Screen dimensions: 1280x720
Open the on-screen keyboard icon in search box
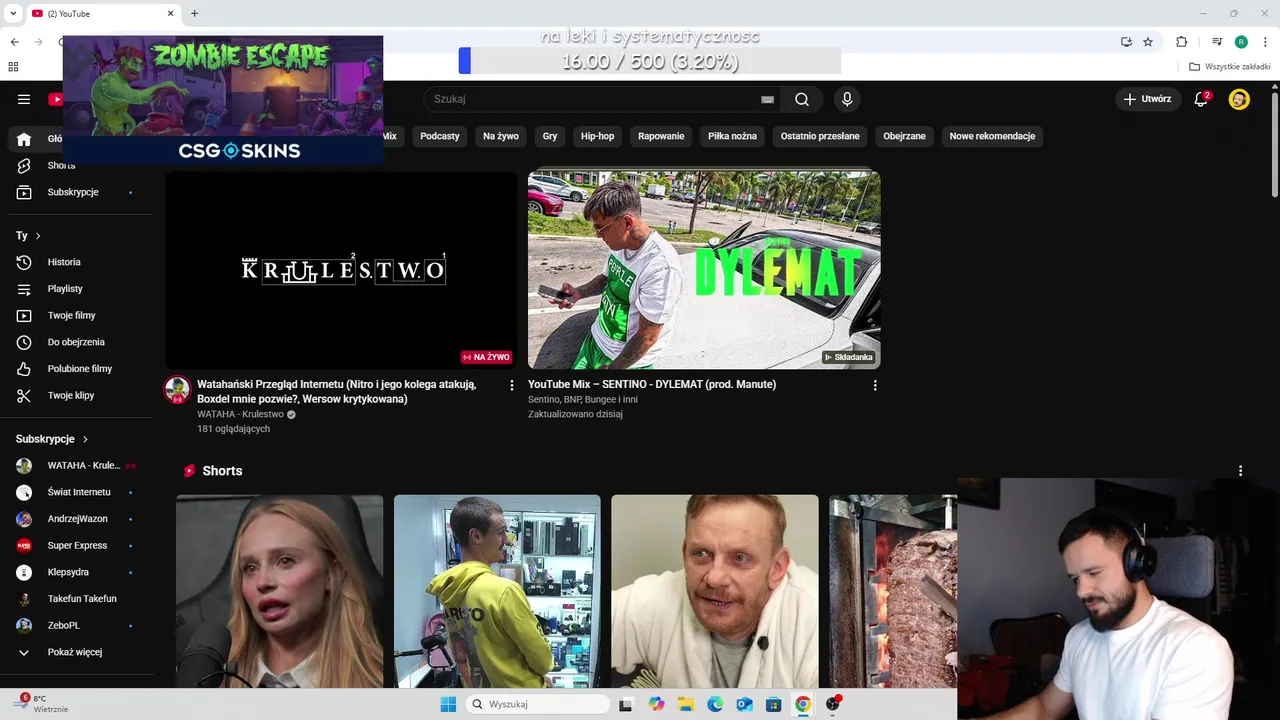pyautogui.click(x=767, y=99)
